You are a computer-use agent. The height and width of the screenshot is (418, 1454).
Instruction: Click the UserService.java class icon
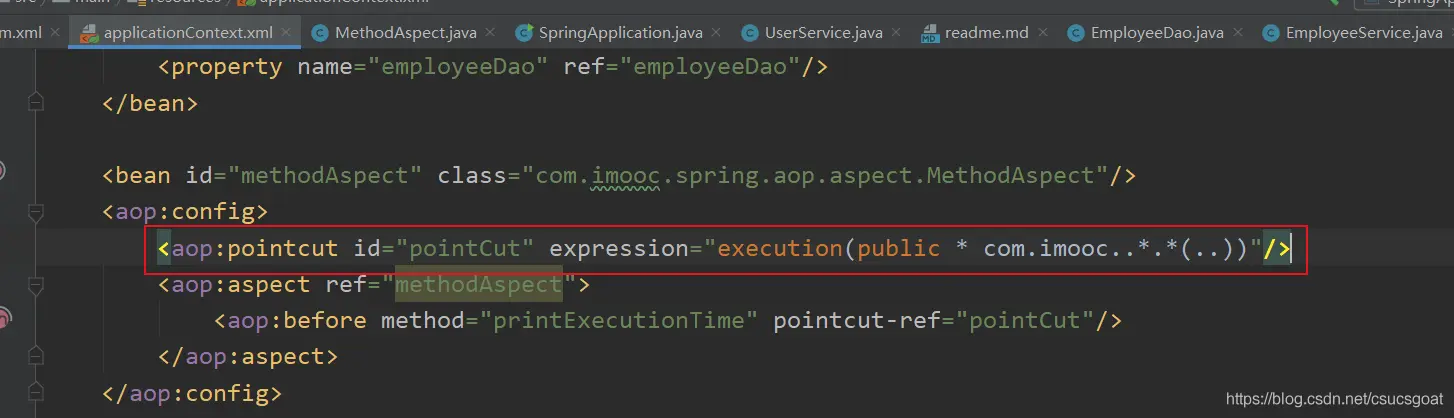pos(750,33)
